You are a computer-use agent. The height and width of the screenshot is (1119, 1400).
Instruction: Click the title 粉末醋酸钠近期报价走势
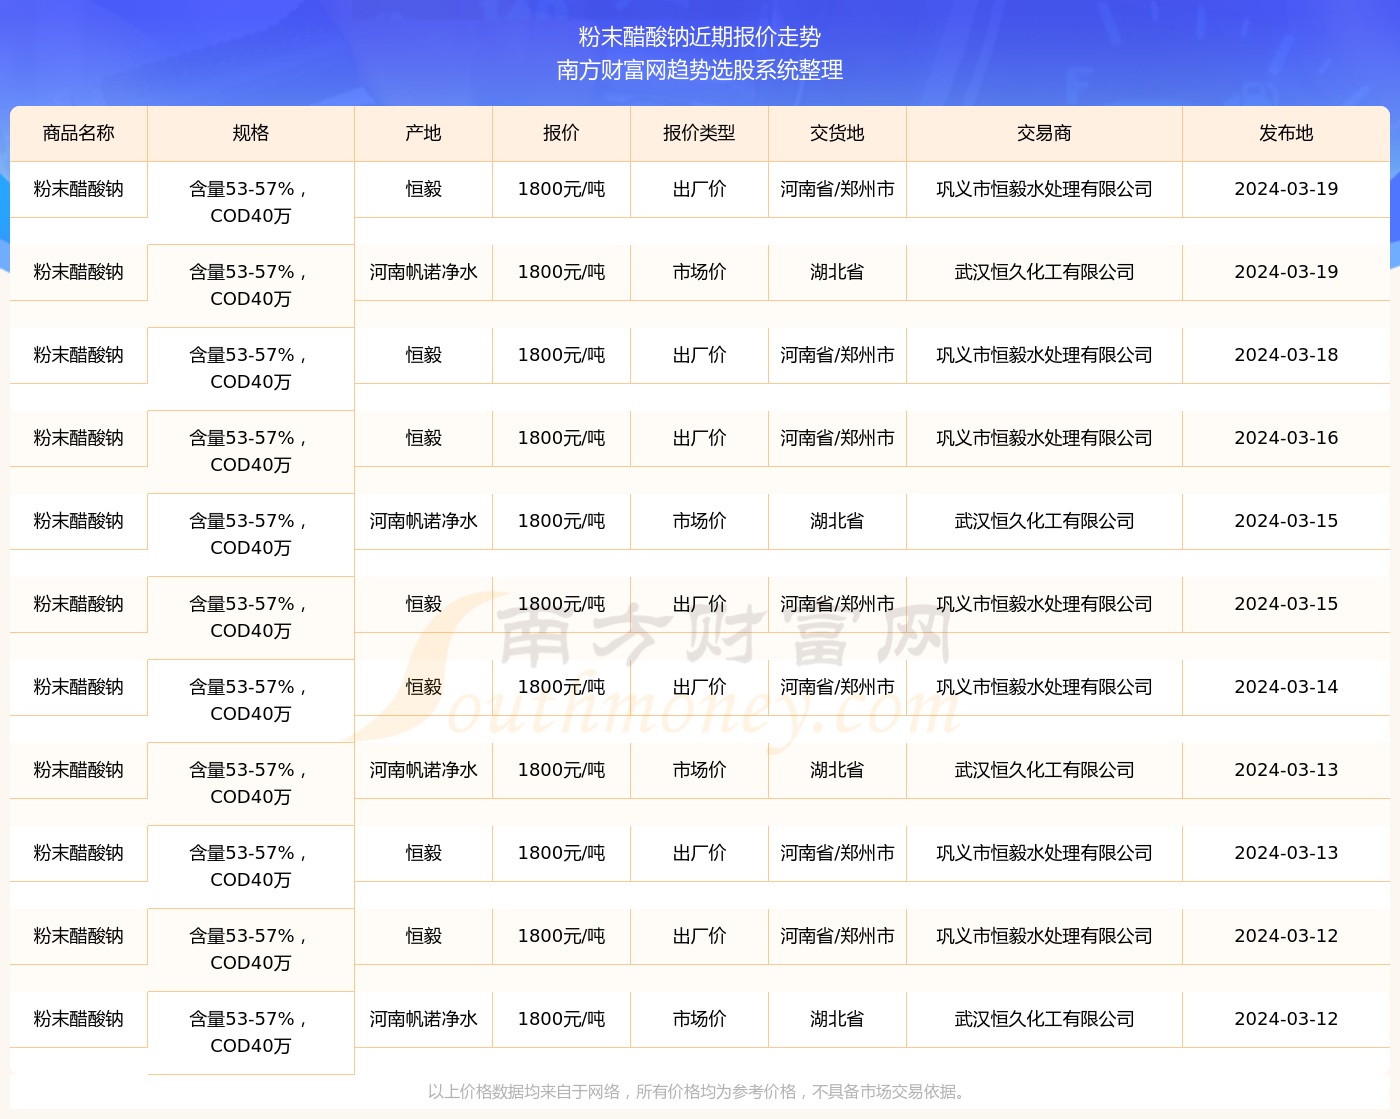pos(700,37)
